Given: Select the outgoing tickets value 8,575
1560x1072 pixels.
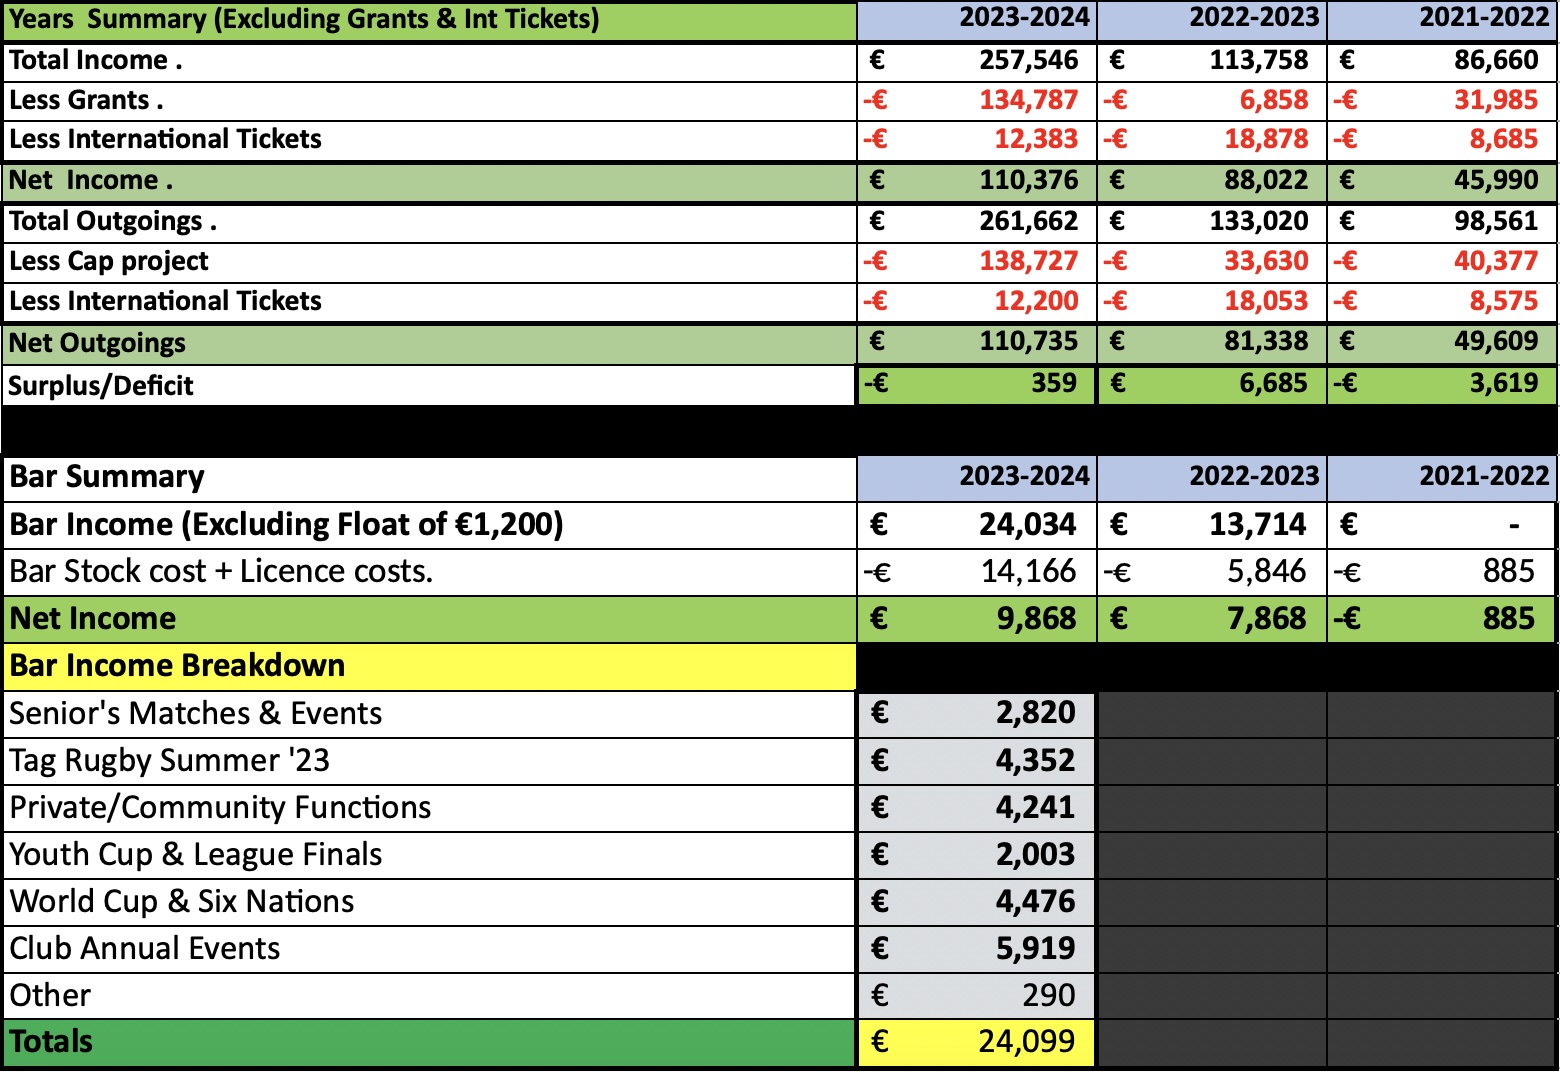Looking at the screenshot, I should [1504, 301].
